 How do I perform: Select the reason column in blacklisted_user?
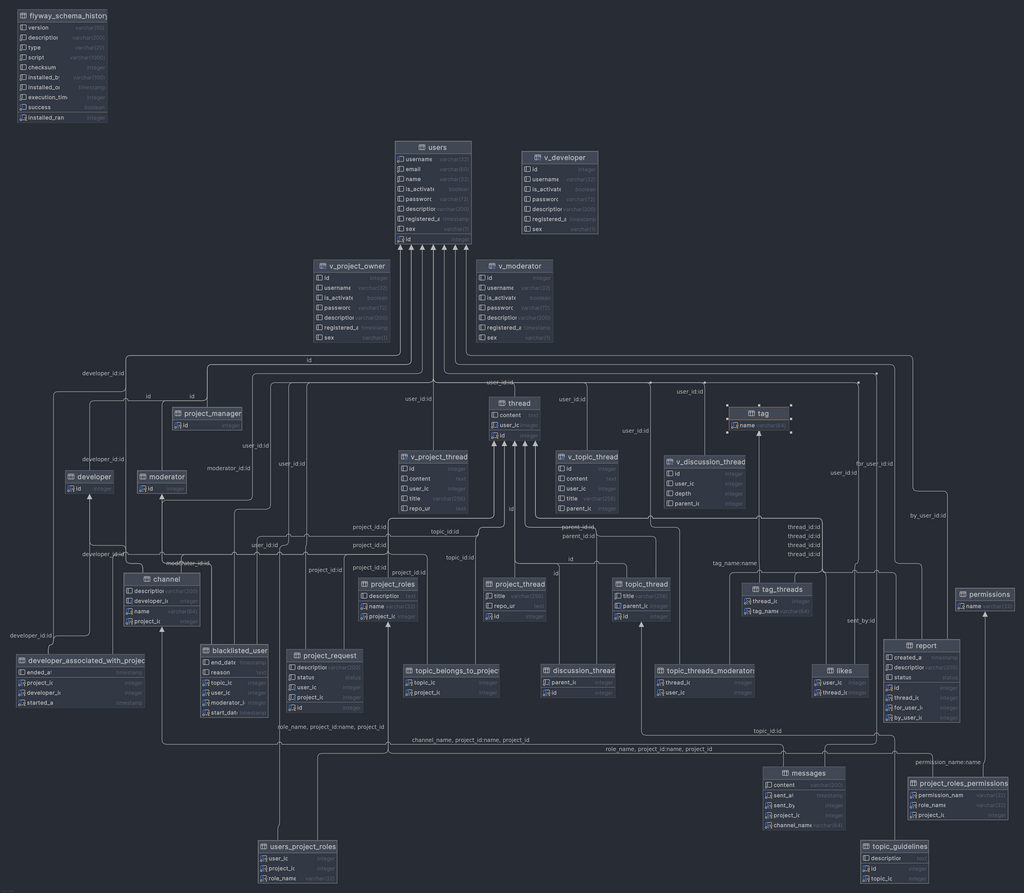(220, 672)
